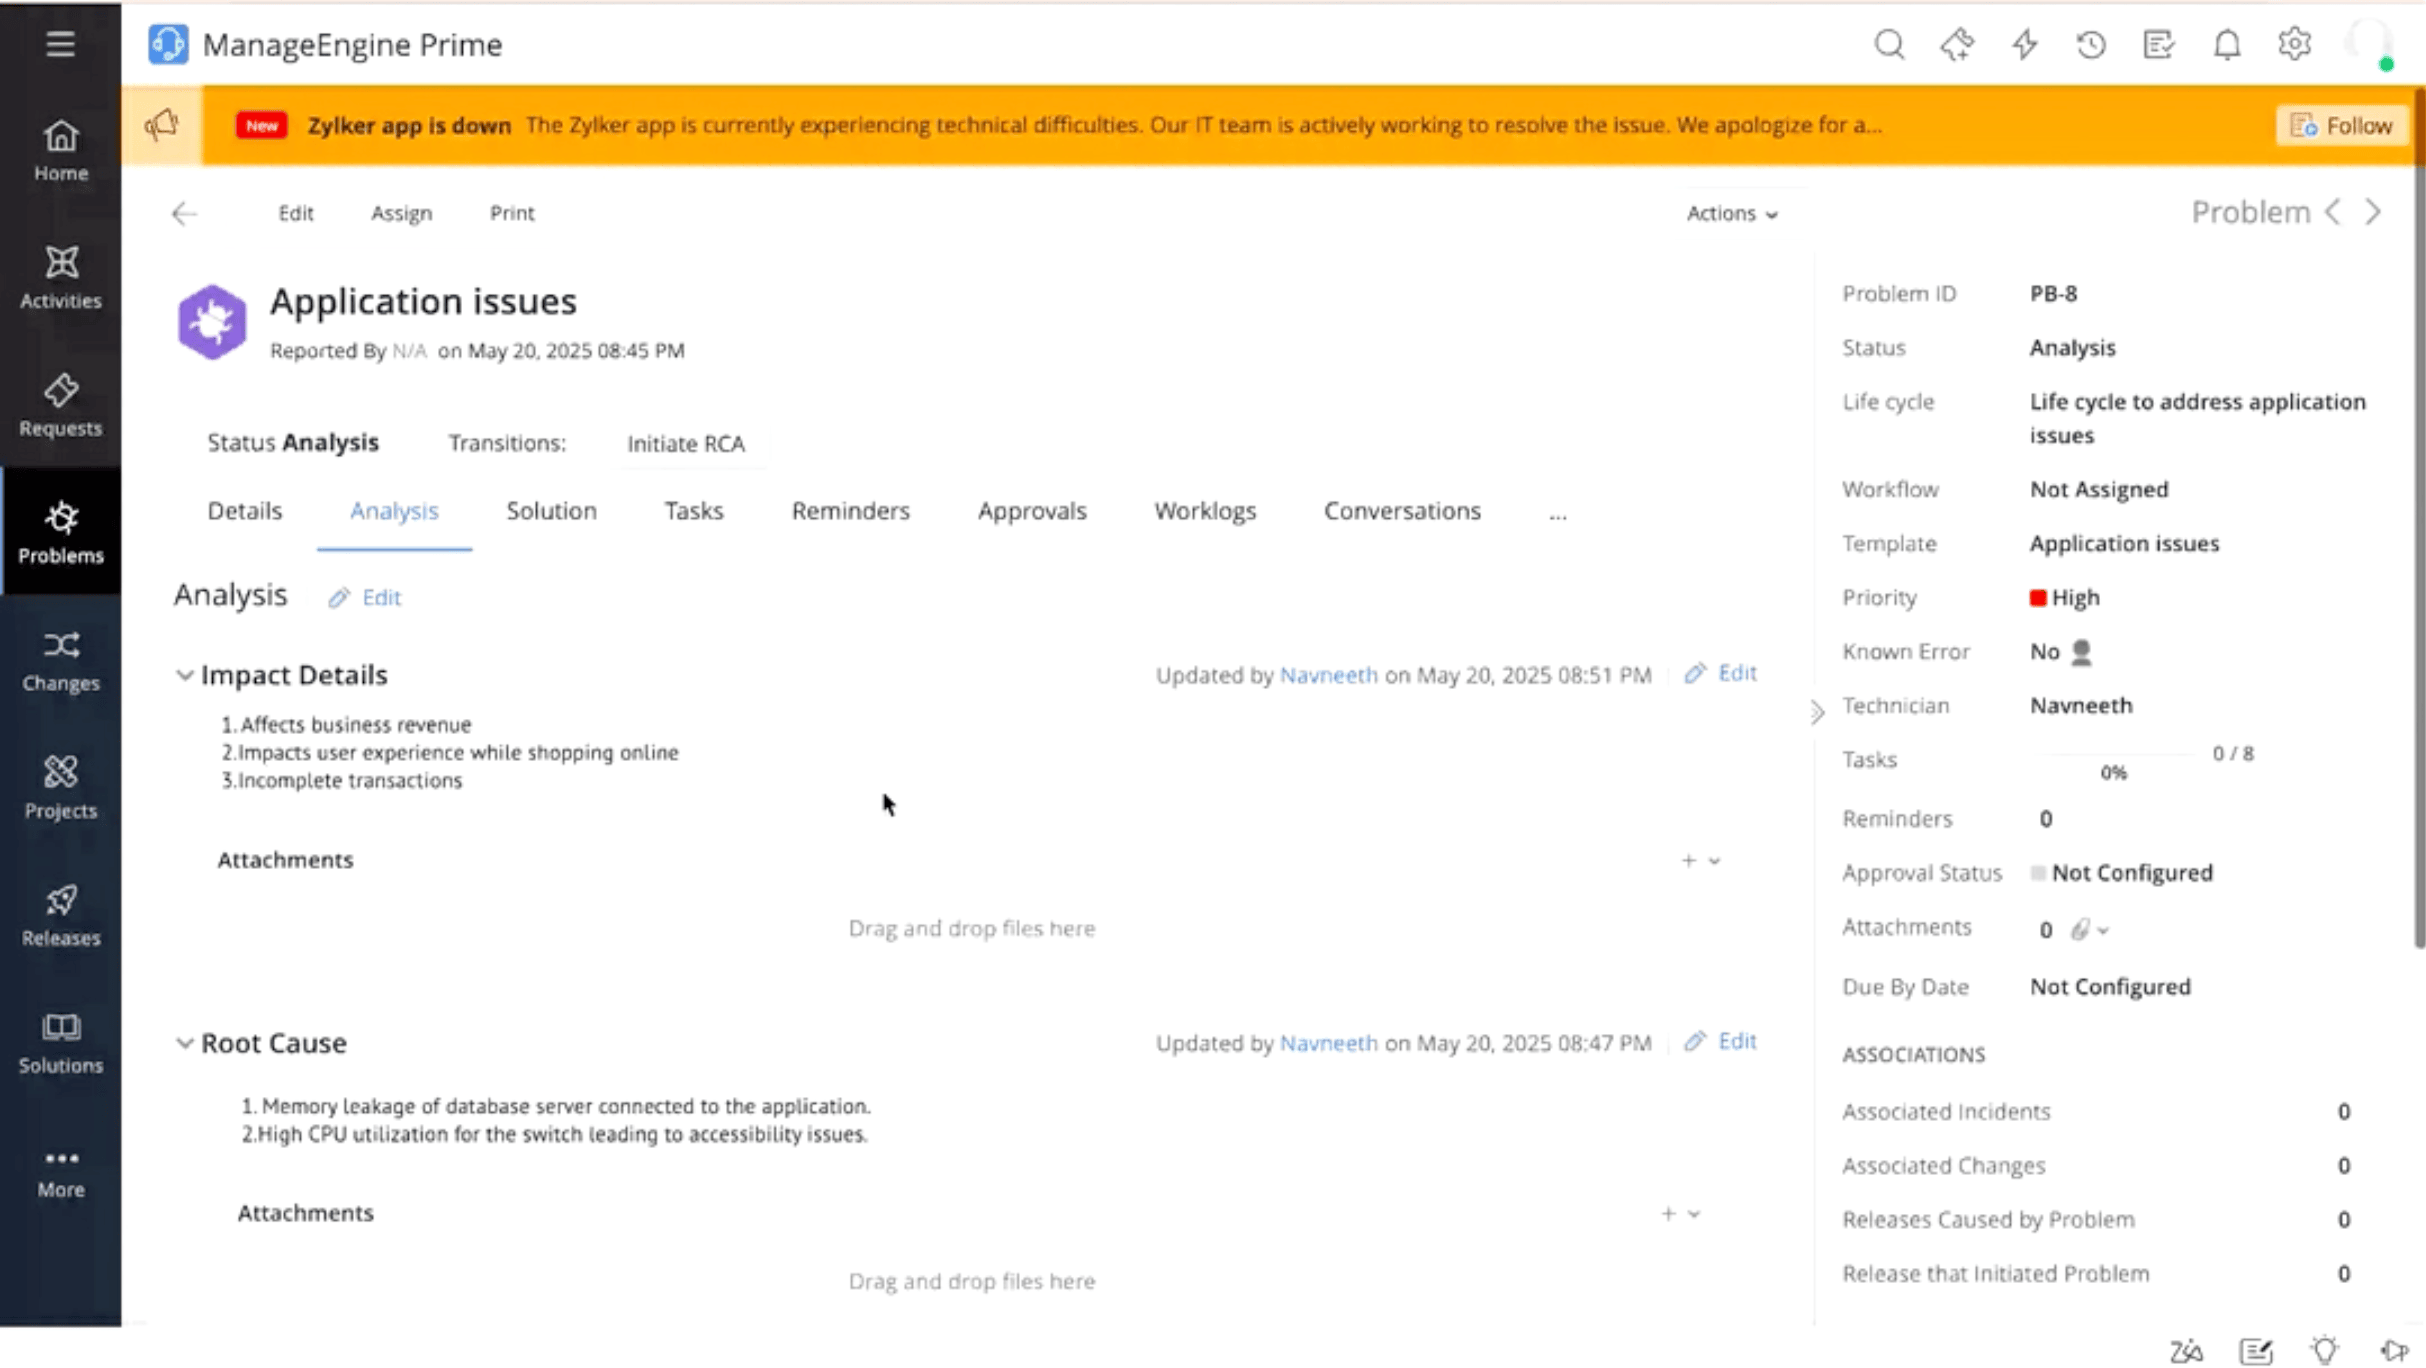Switch to the Solution tab
The width and height of the screenshot is (2426, 1368).
(x=551, y=511)
